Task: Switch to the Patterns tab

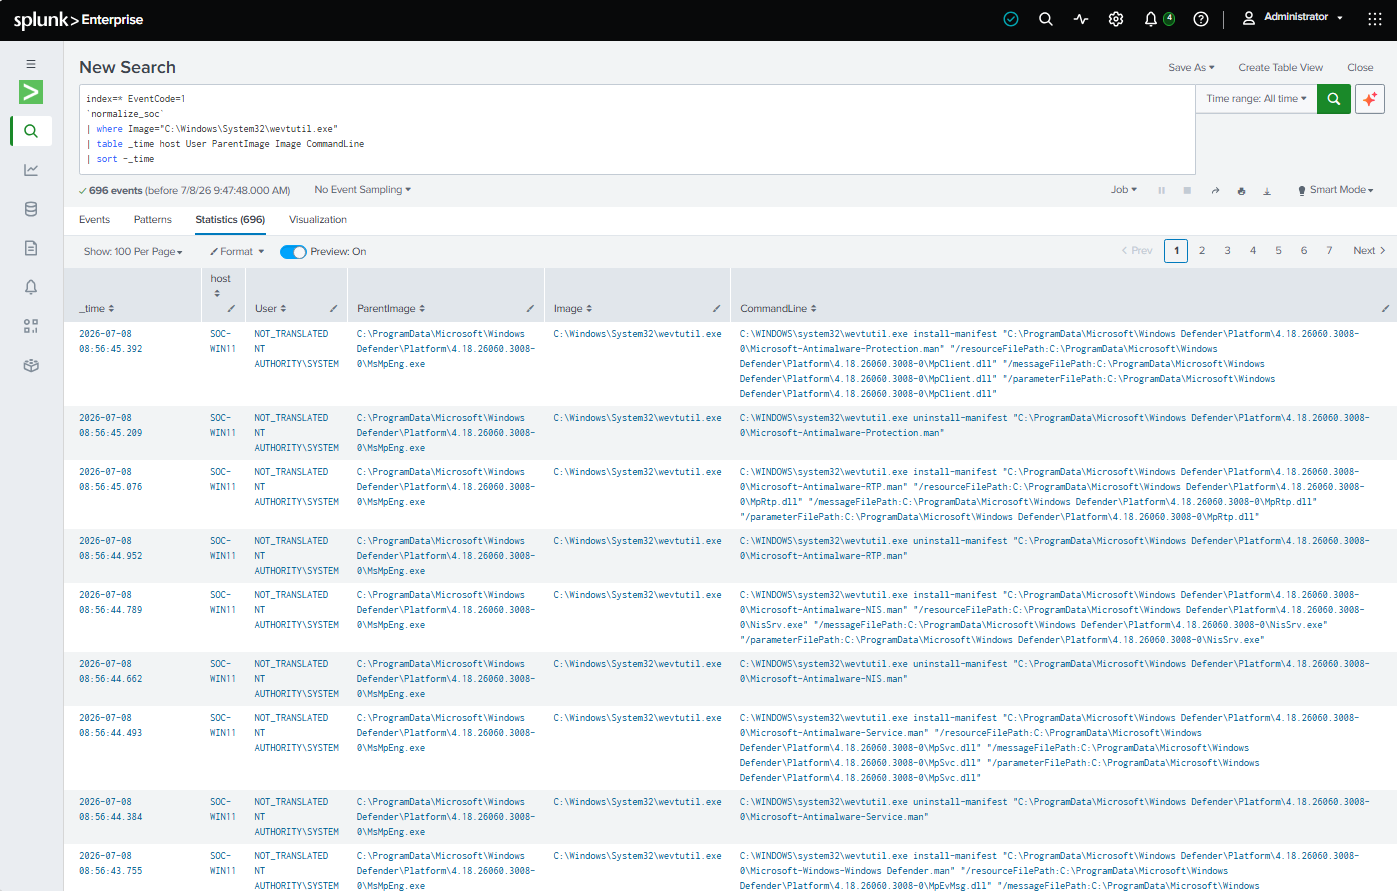Action: coord(153,220)
